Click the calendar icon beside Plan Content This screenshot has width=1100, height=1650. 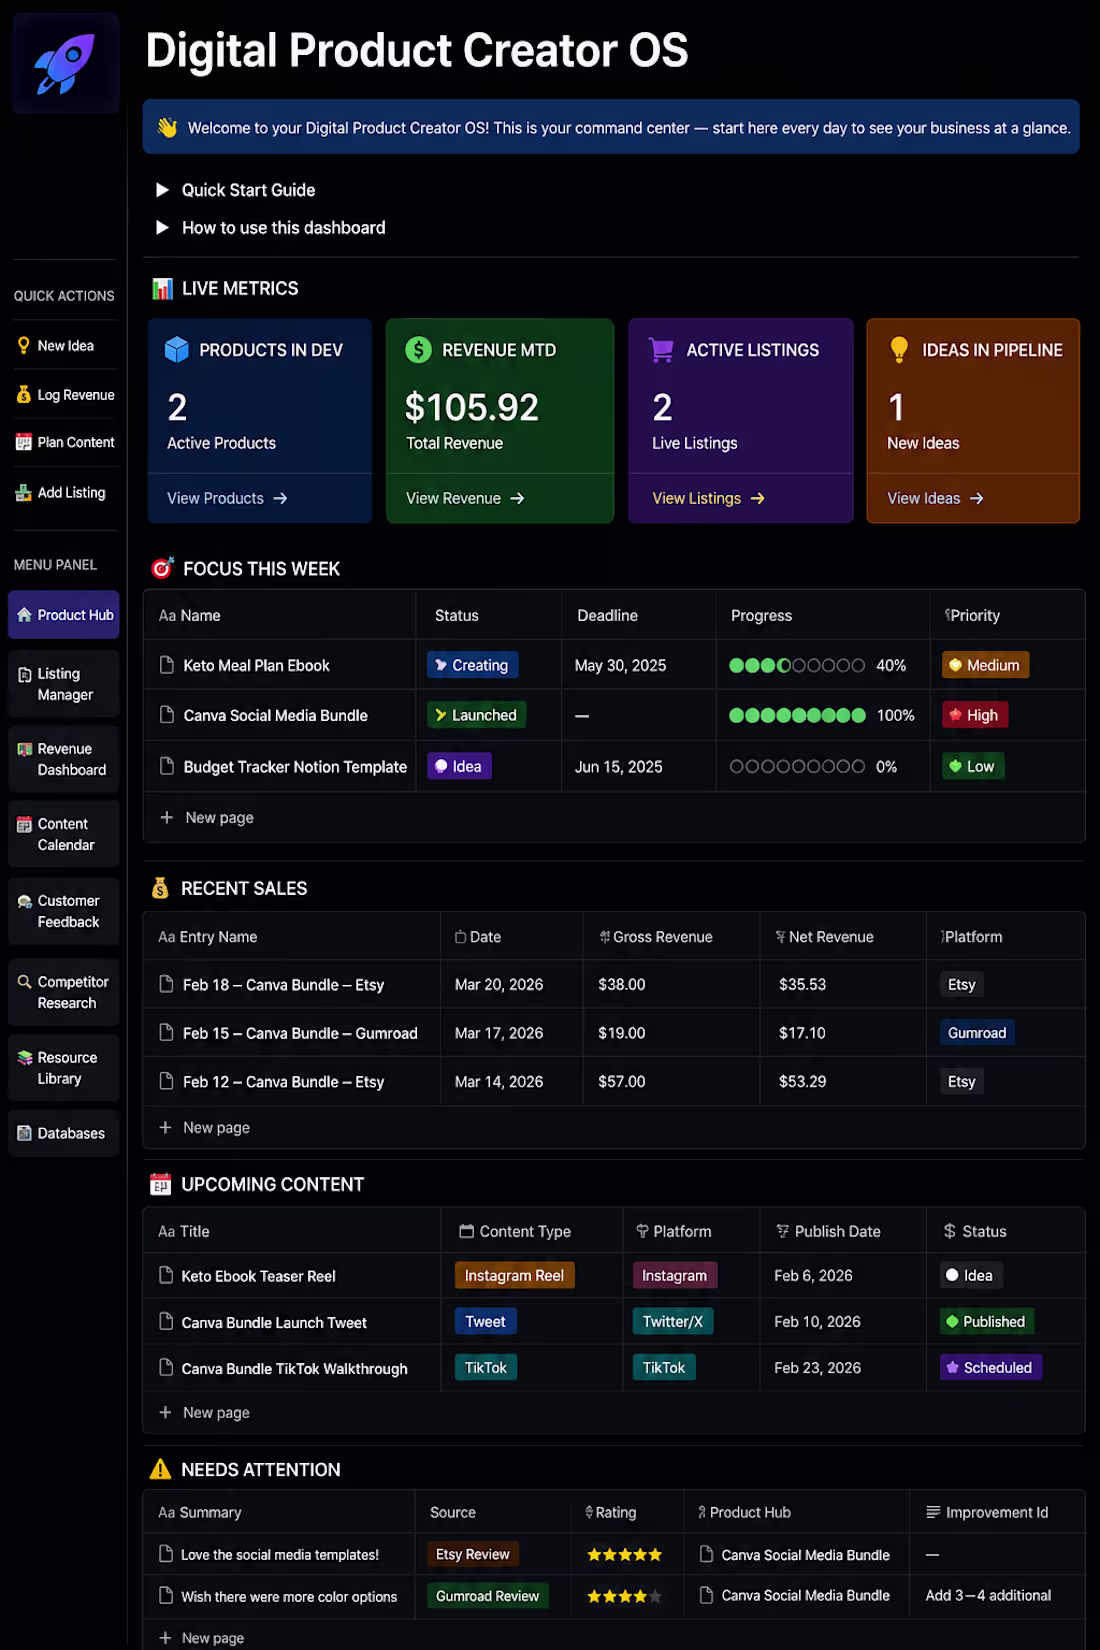24,442
